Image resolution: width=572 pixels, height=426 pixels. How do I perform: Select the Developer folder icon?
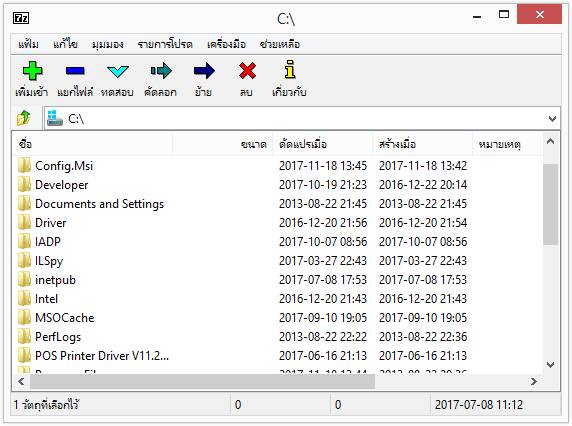coord(24,184)
